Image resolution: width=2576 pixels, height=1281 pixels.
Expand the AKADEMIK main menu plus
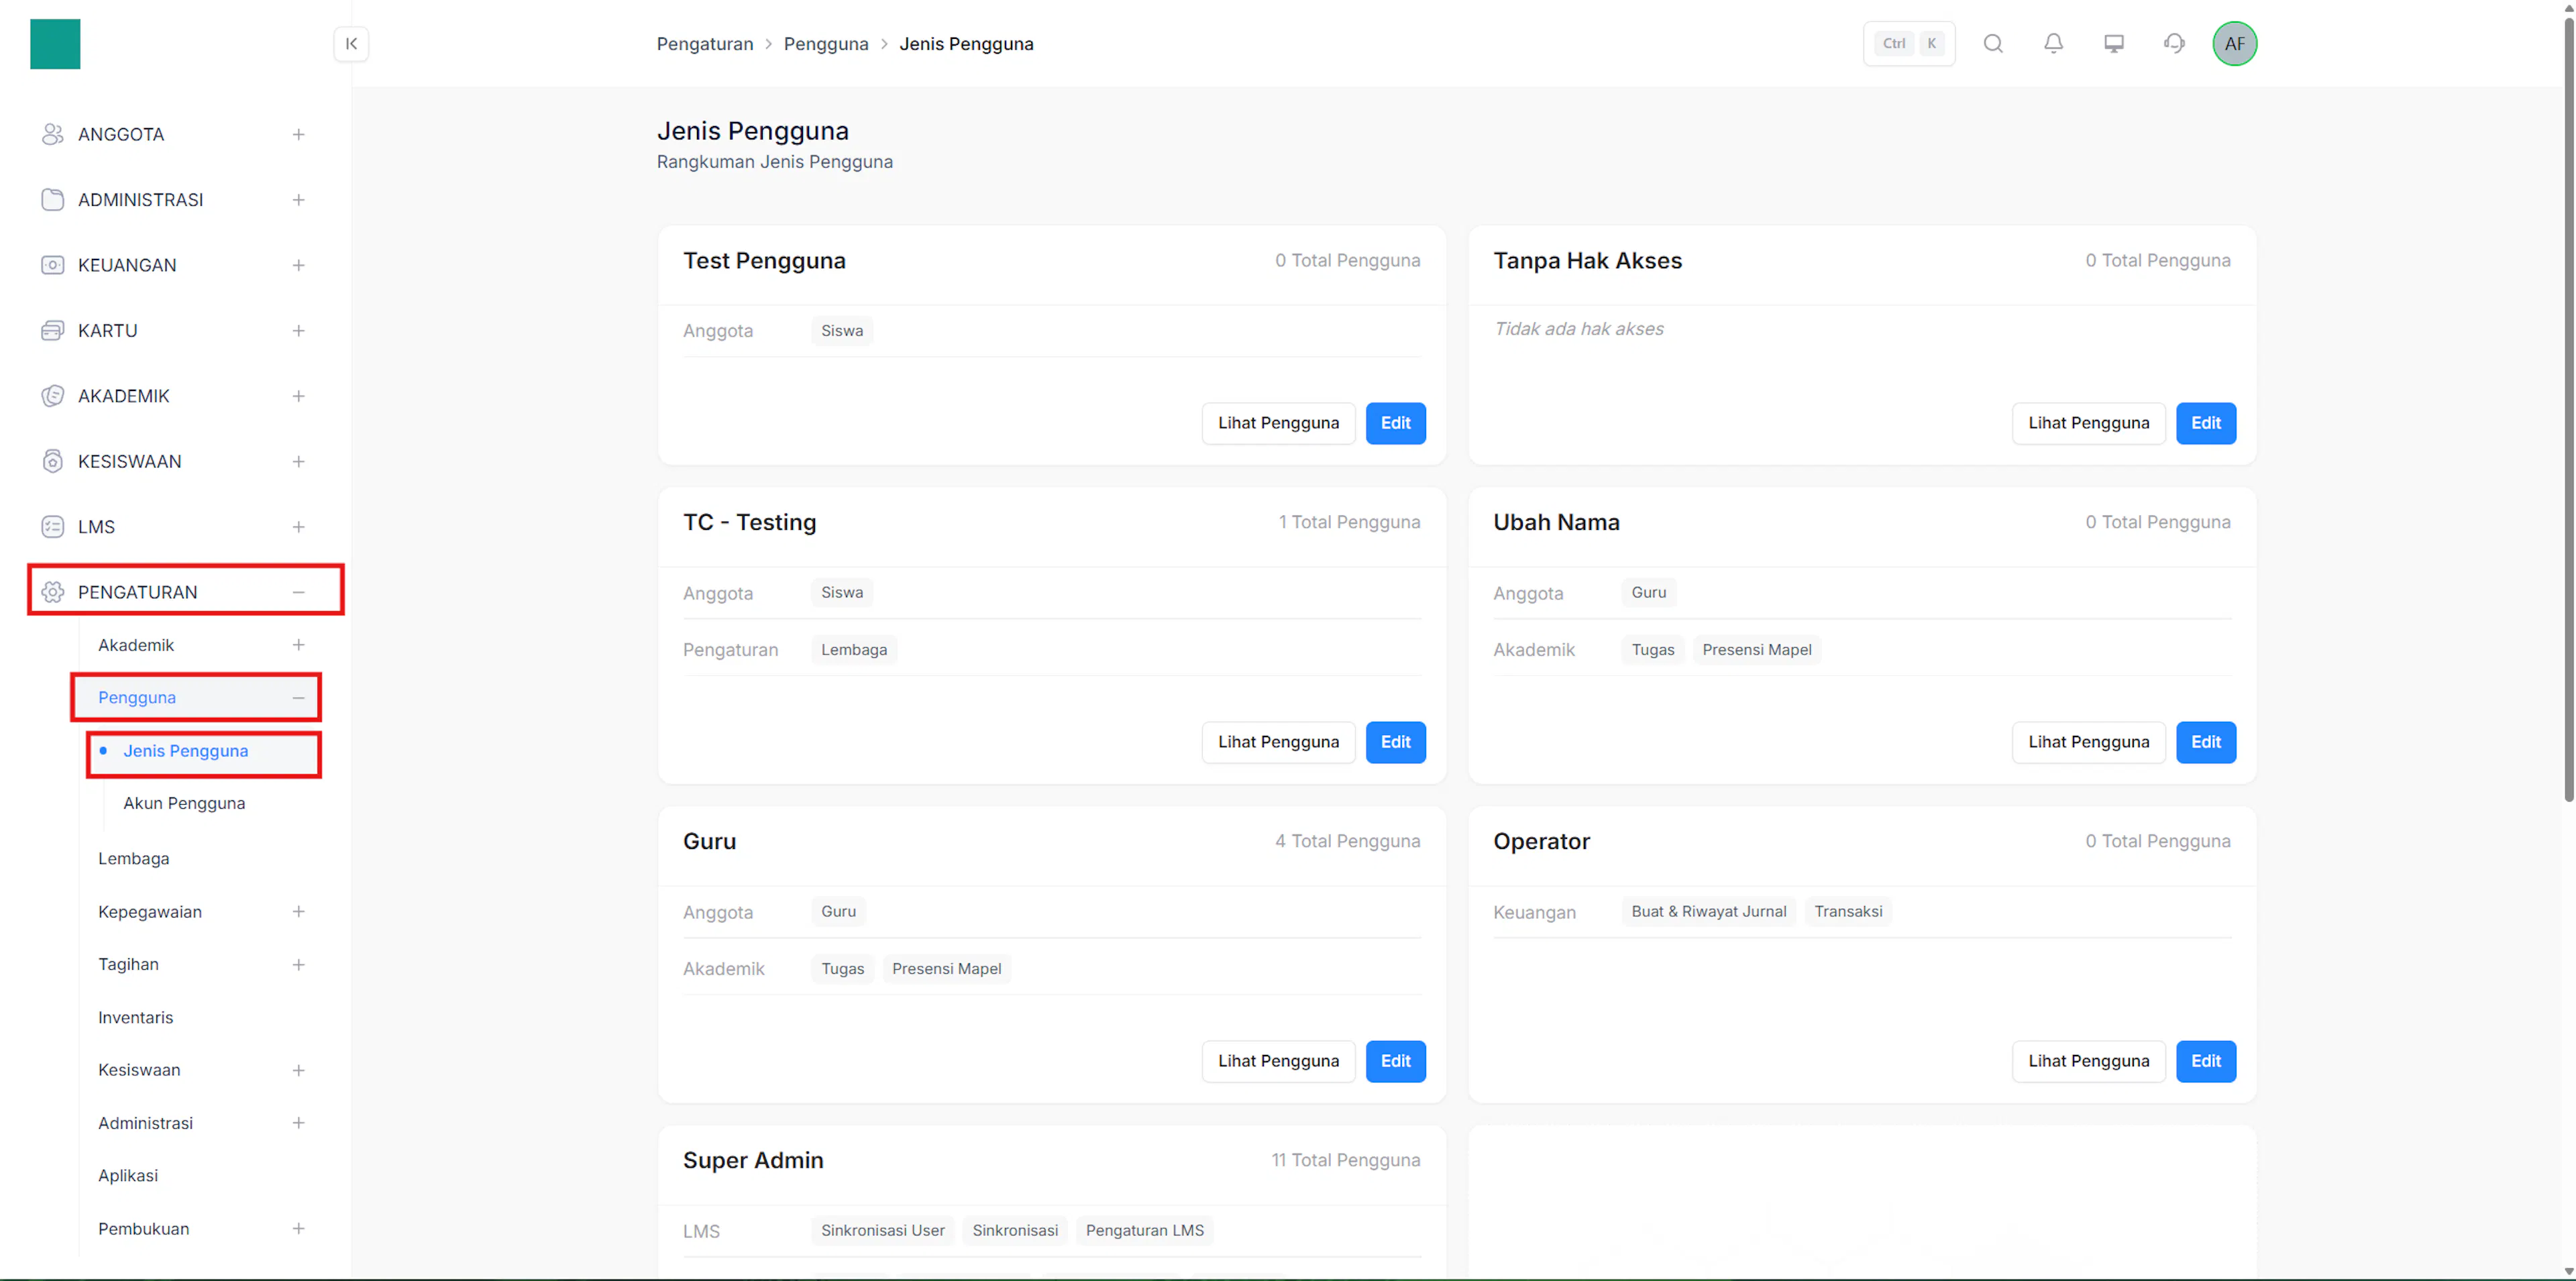[x=298, y=396]
